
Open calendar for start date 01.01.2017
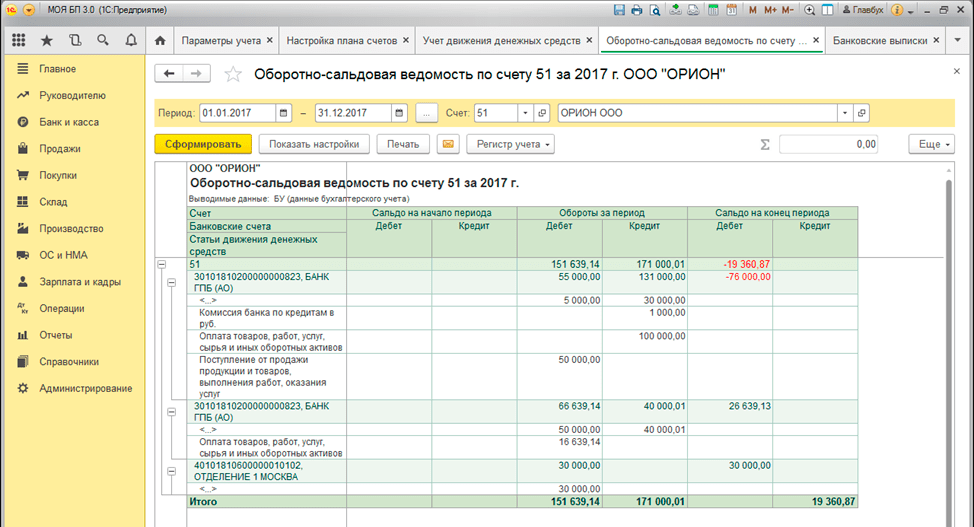click(x=284, y=113)
